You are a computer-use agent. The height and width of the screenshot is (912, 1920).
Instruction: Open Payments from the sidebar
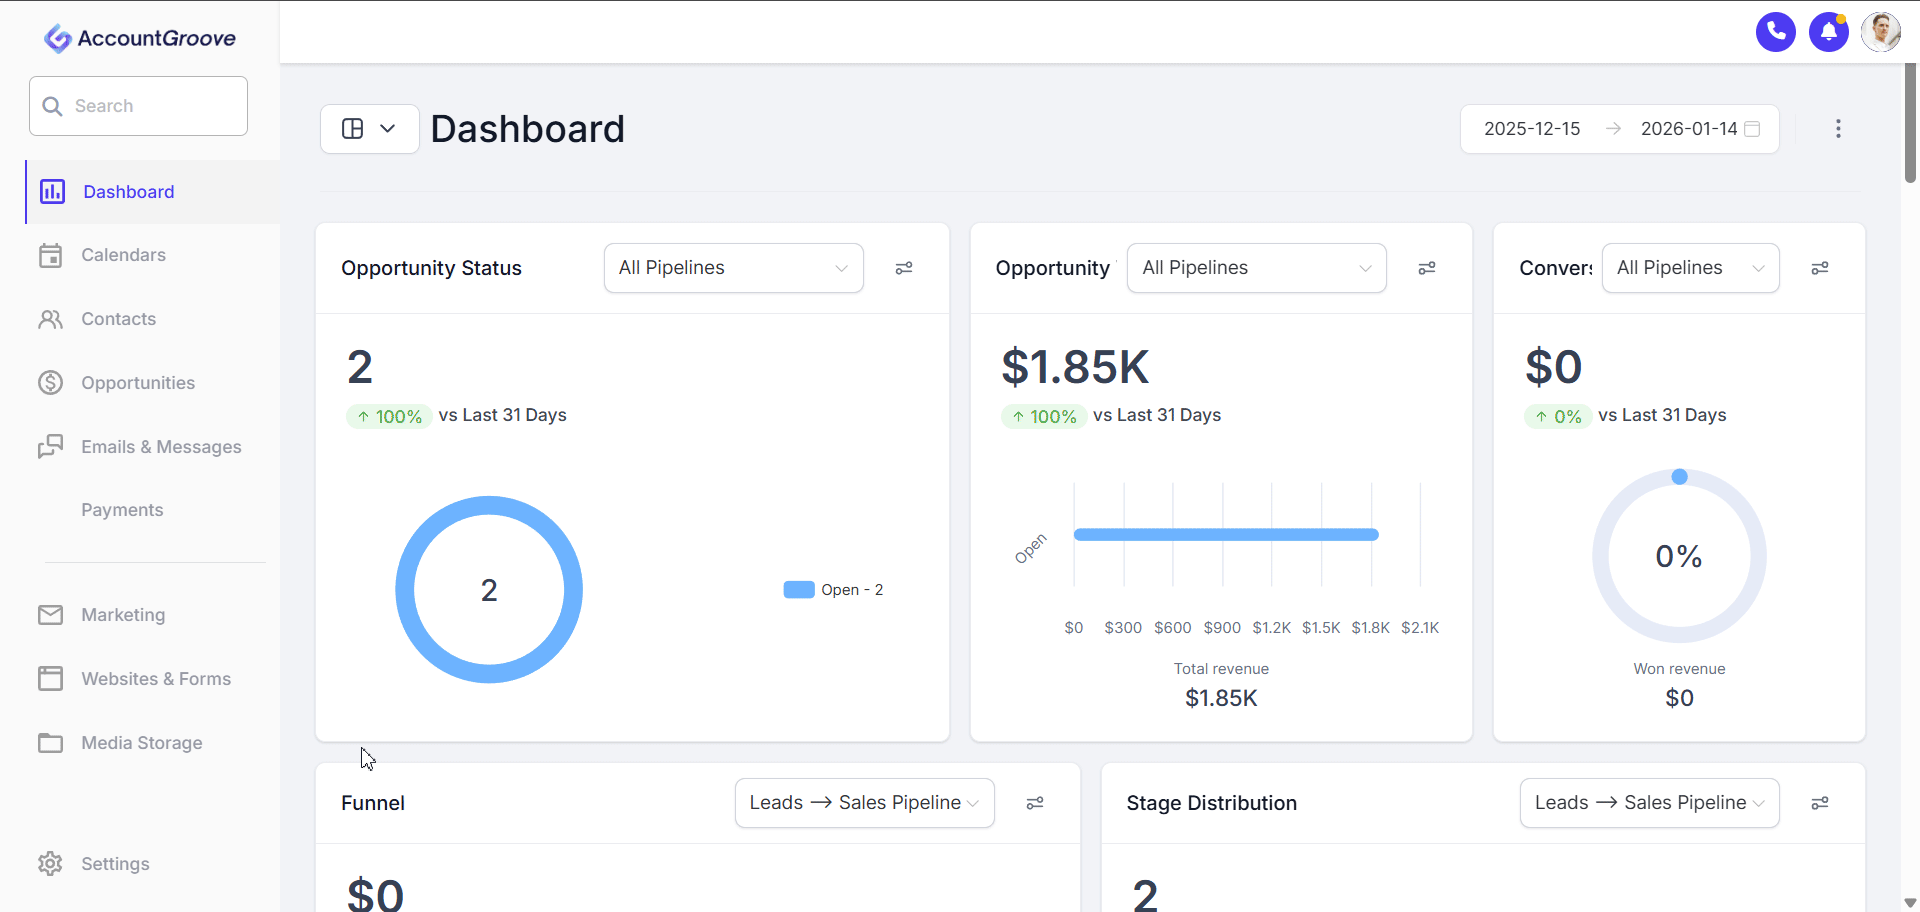click(122, 510)
